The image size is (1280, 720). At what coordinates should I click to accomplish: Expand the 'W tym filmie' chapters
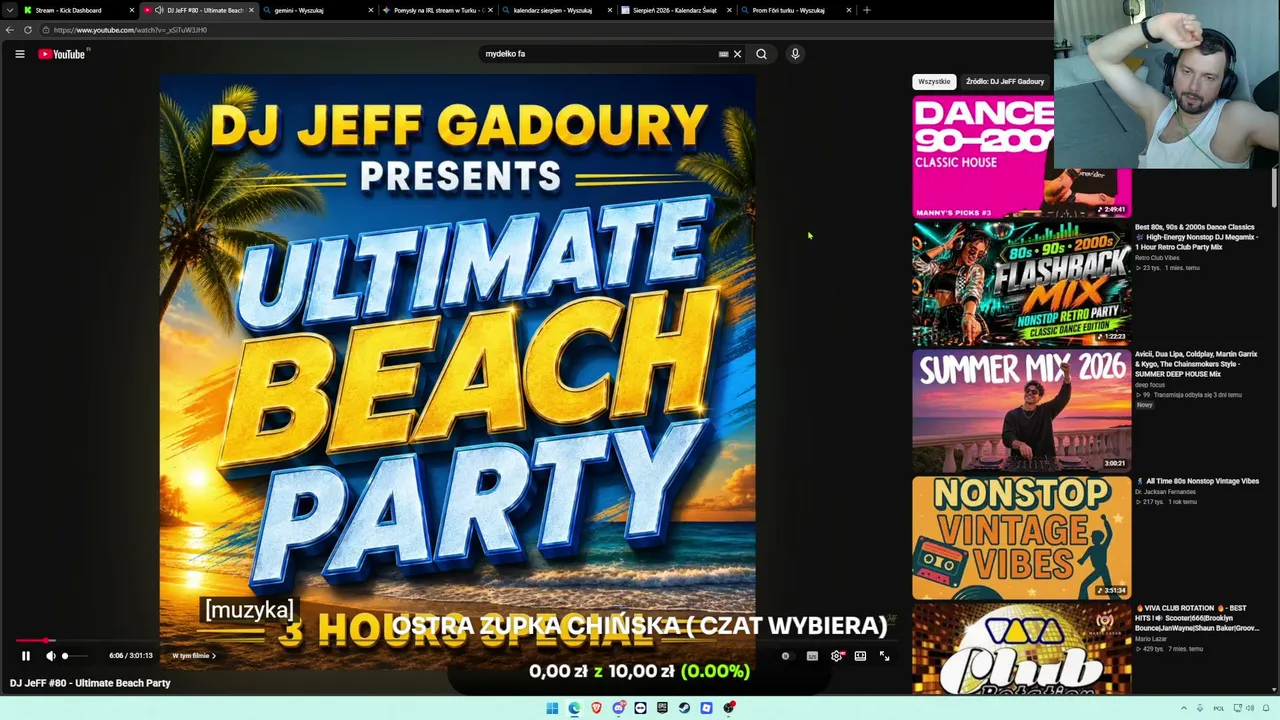pos(194,656)
